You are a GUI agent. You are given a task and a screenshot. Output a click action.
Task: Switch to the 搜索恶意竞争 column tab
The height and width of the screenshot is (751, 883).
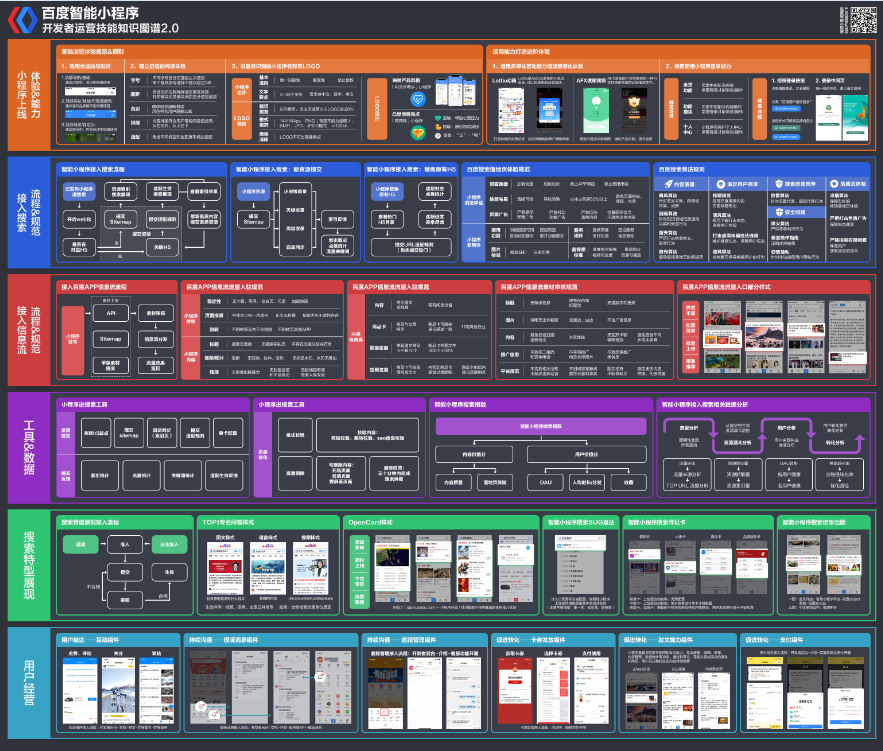tap(796, 184)
